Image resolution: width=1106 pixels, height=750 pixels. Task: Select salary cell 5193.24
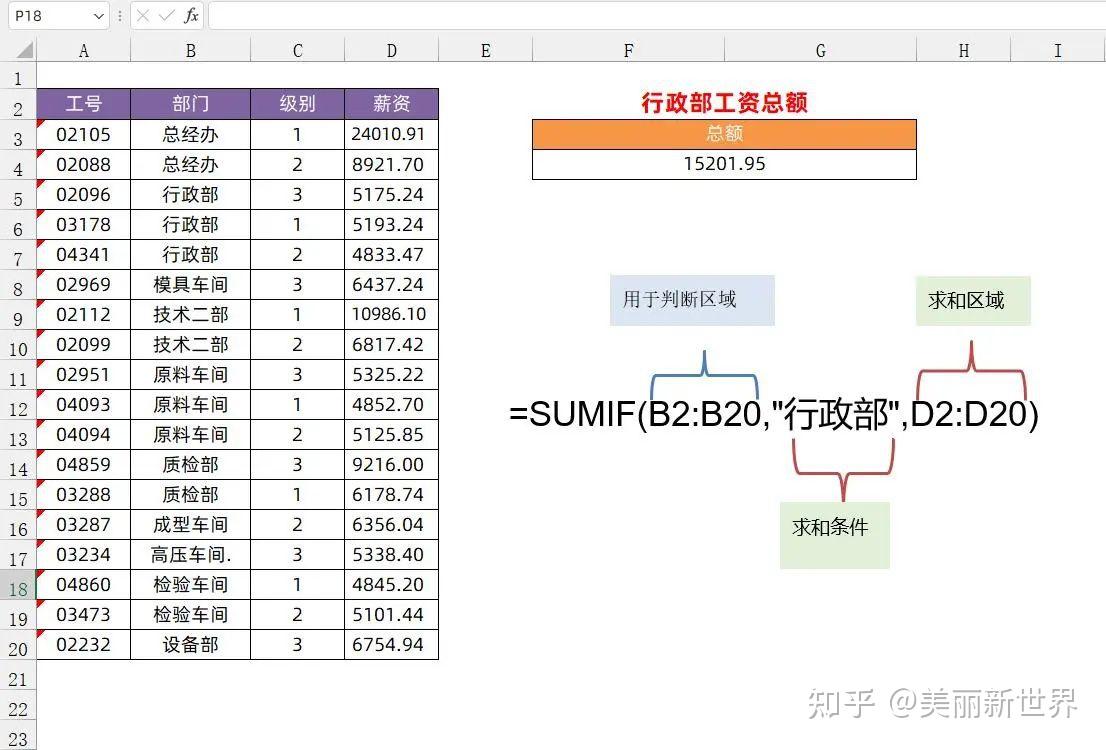391,224
